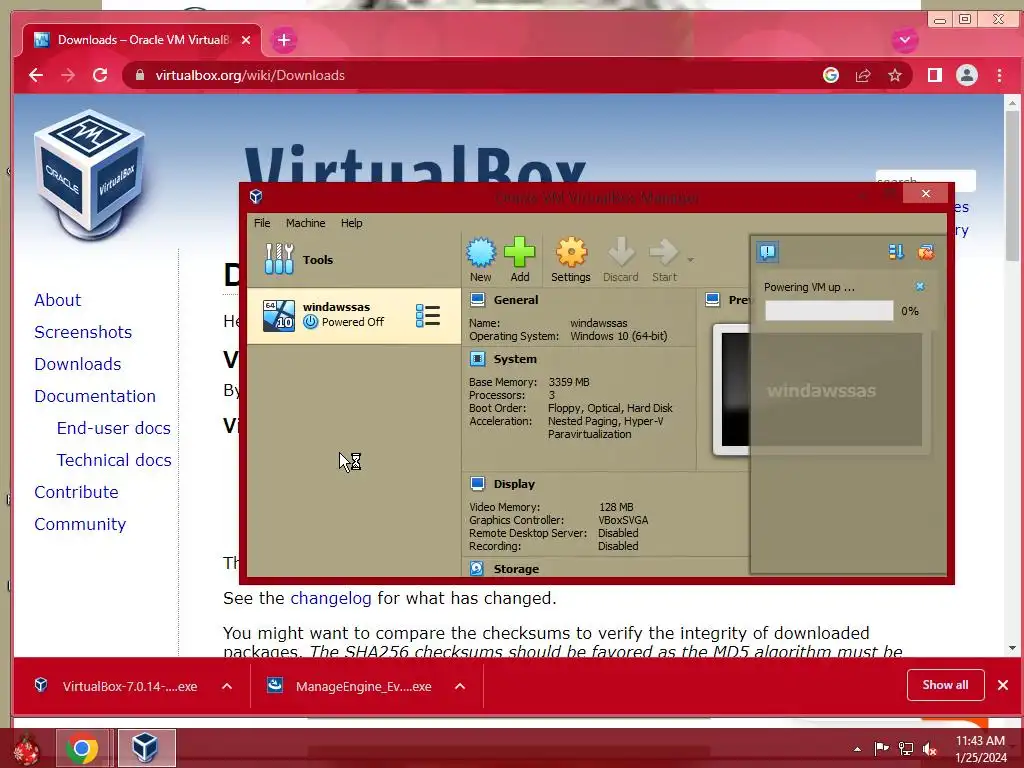Open the taskbar clock showing 11:43 AM
Viewport: 1024px width, 768px height.
[x=981, y=749]
